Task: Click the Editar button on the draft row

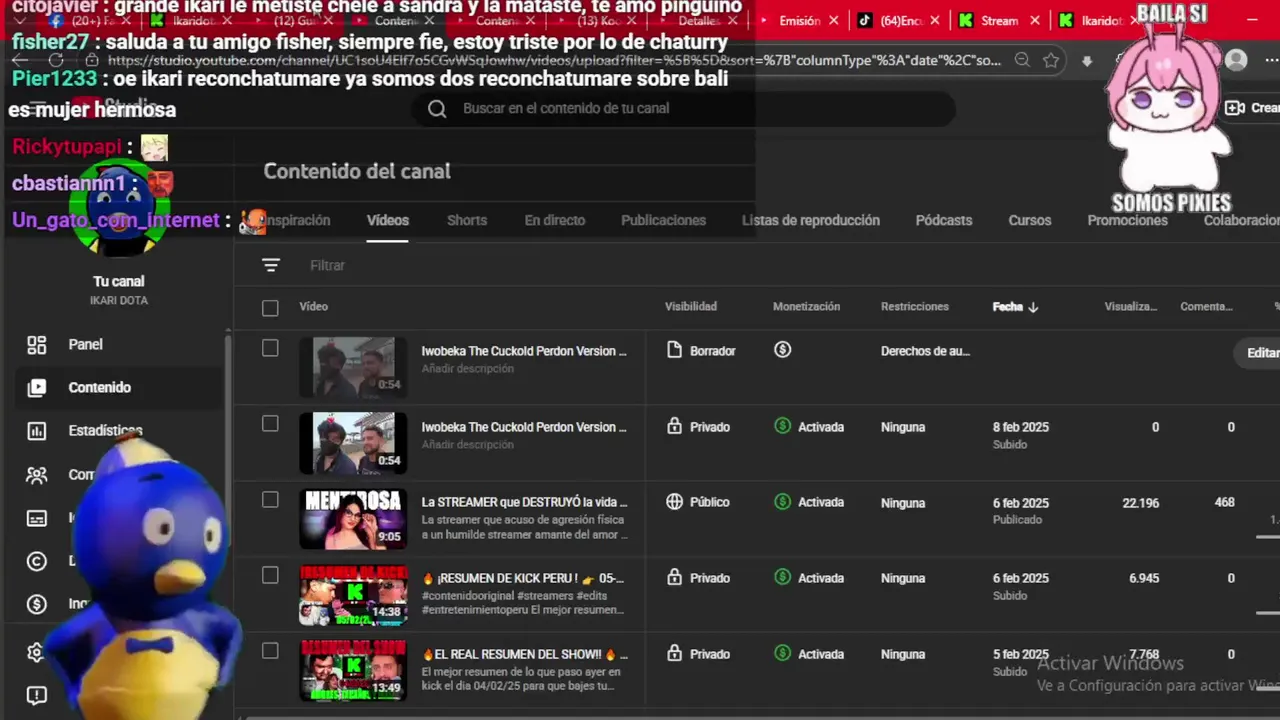Action: [x=1260, y=352]
